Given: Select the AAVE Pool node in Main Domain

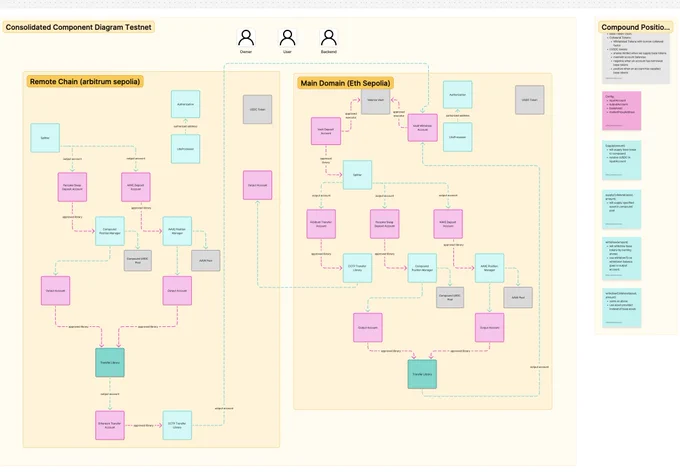Looking at the screenshot, I should point(518,298).
